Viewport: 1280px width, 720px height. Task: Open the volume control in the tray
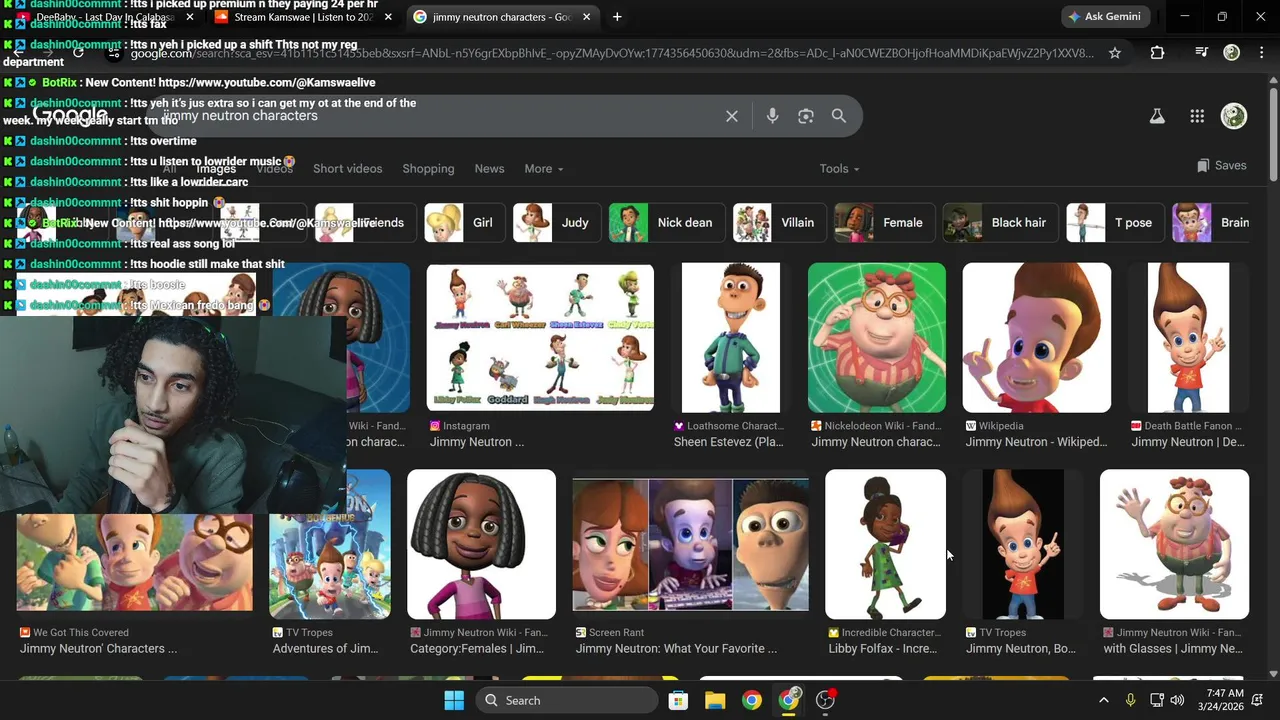tap(1178, 700)
